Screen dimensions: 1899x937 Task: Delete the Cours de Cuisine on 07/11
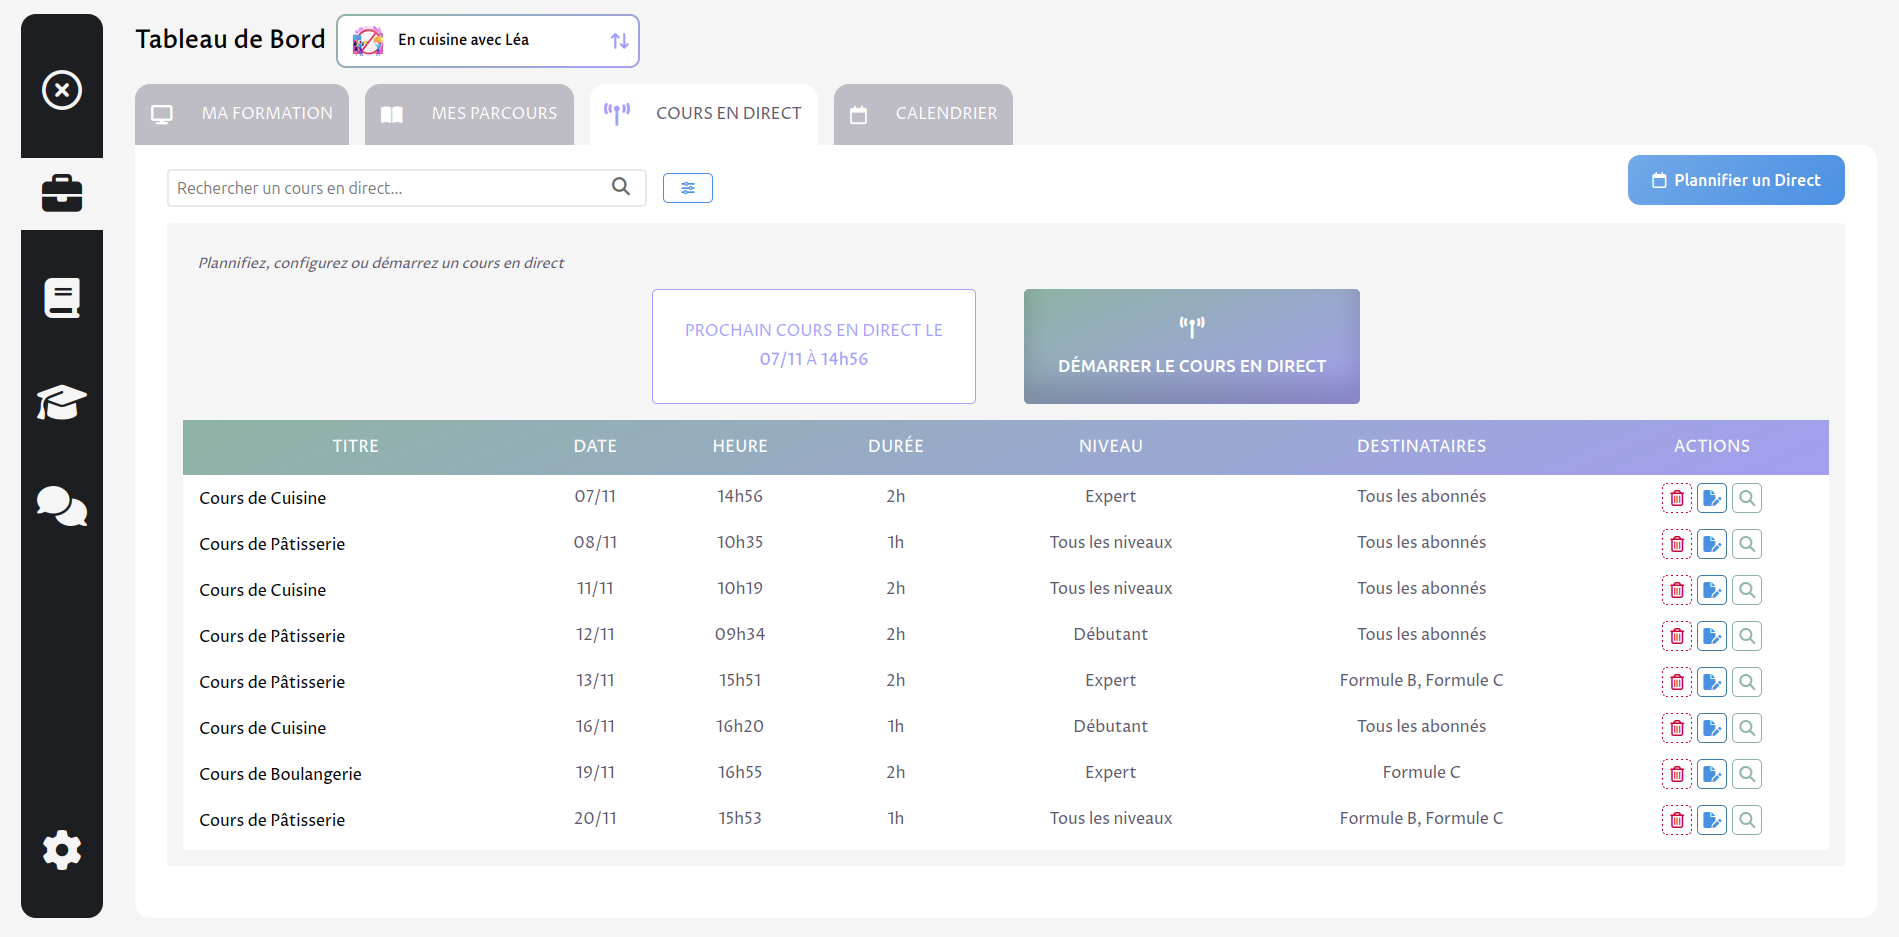[x=1676, y=497]
